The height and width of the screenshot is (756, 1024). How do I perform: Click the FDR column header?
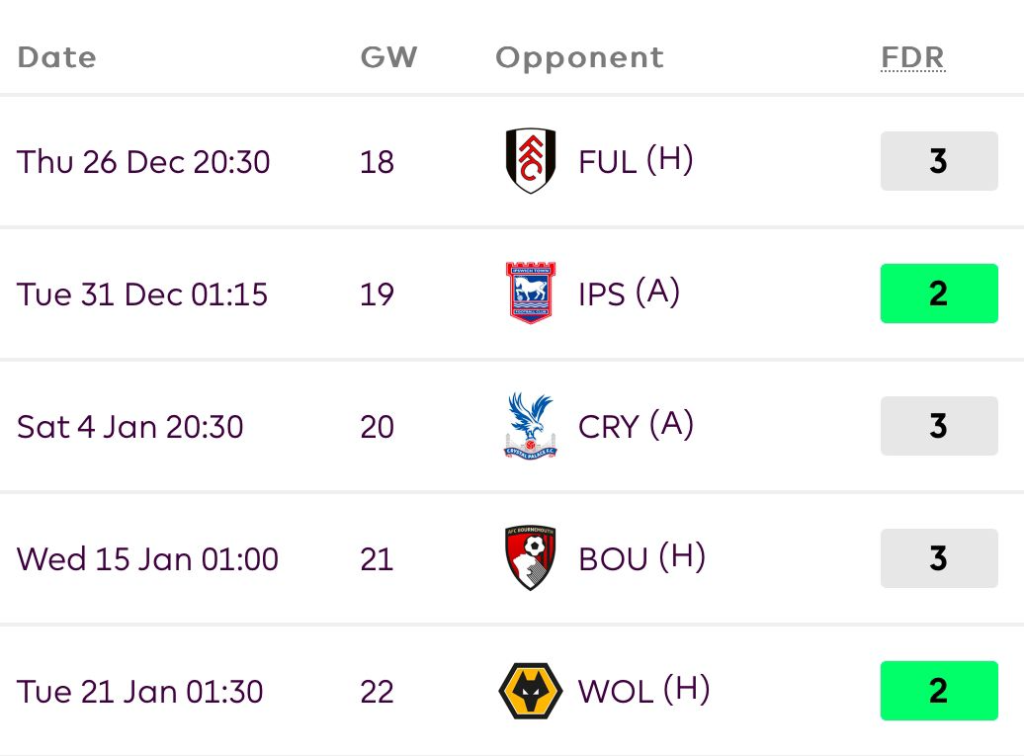[x=912, y=58]
